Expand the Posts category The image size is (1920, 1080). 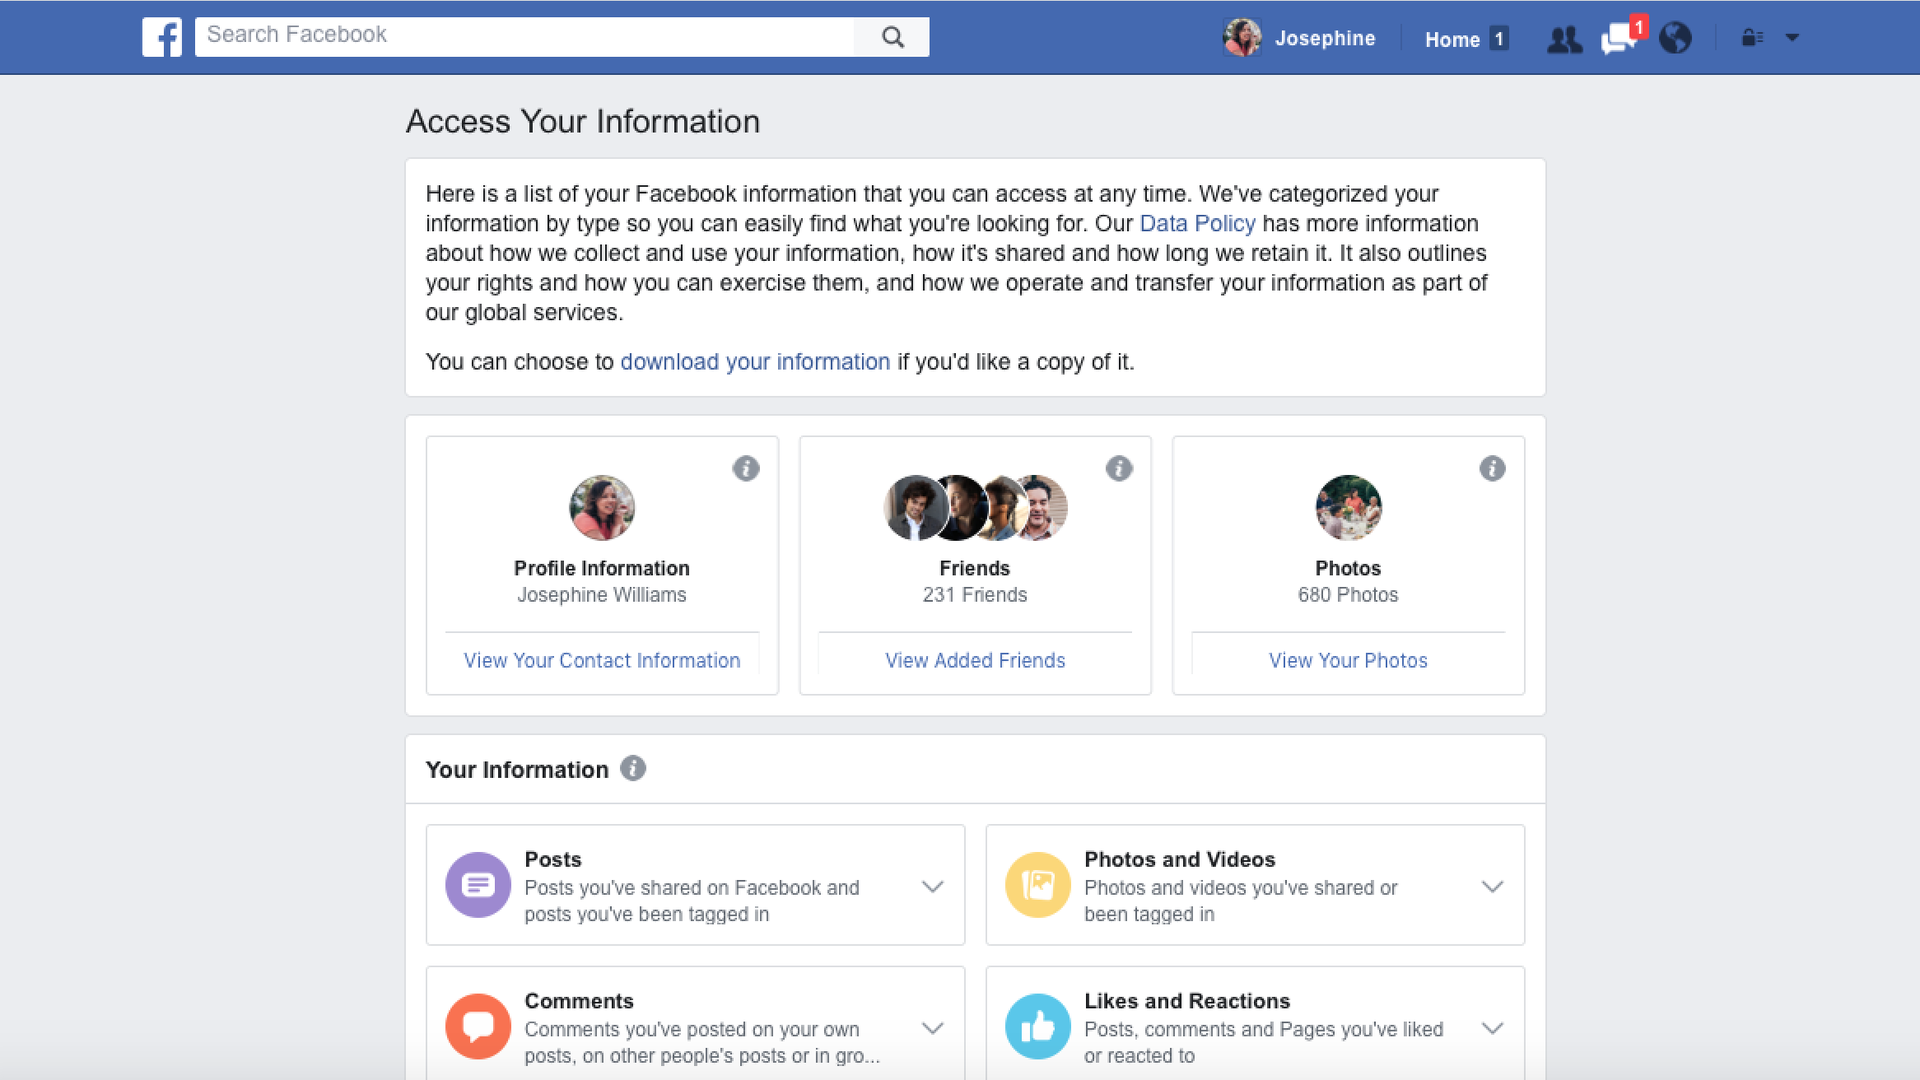pos(933,886)
